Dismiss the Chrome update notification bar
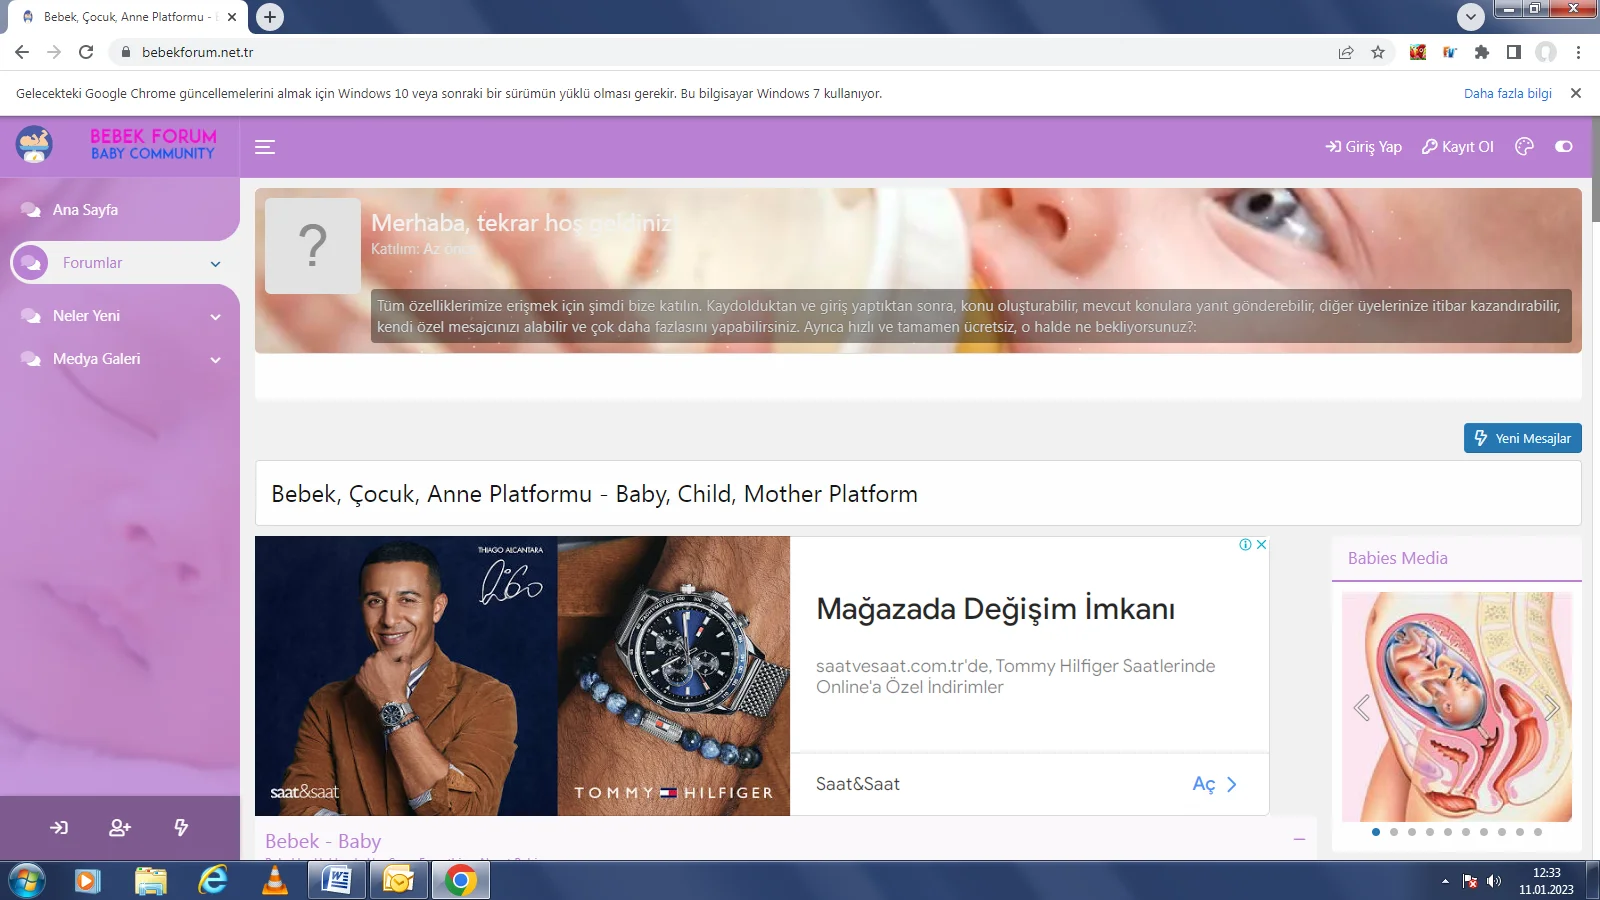The image size is (1600, 900). (1576, 93)
